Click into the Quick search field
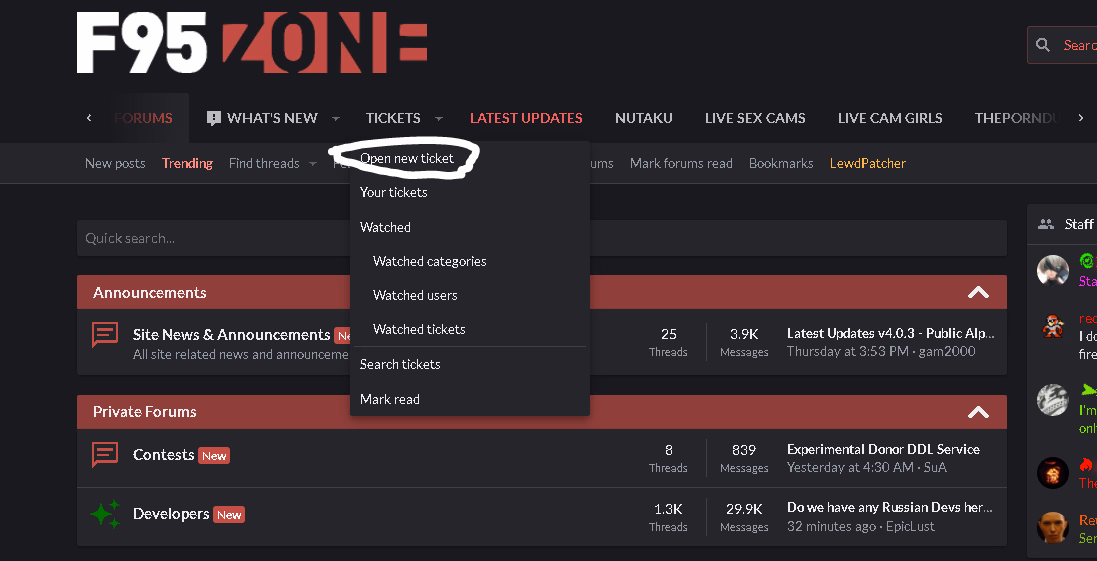Image resolution: width=1097 pixels, height=561 pixels. (542, 238)
